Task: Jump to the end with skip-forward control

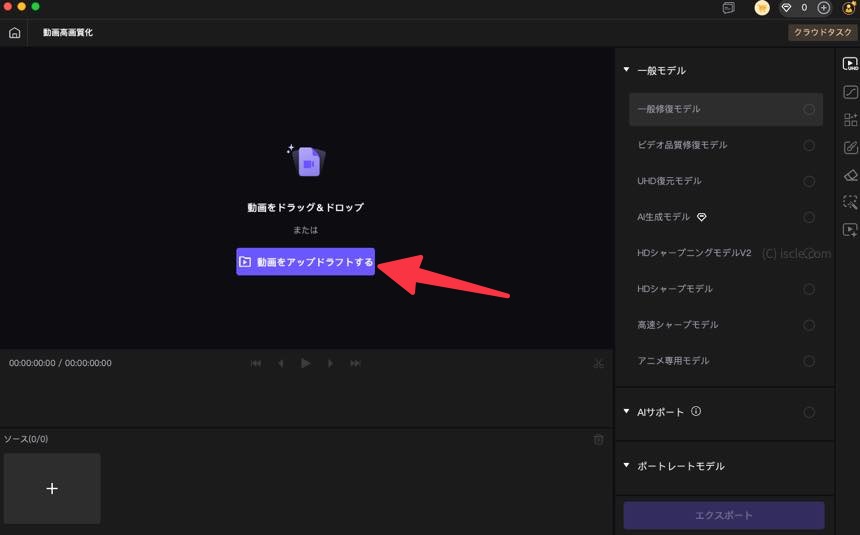Action: [355, 363]
